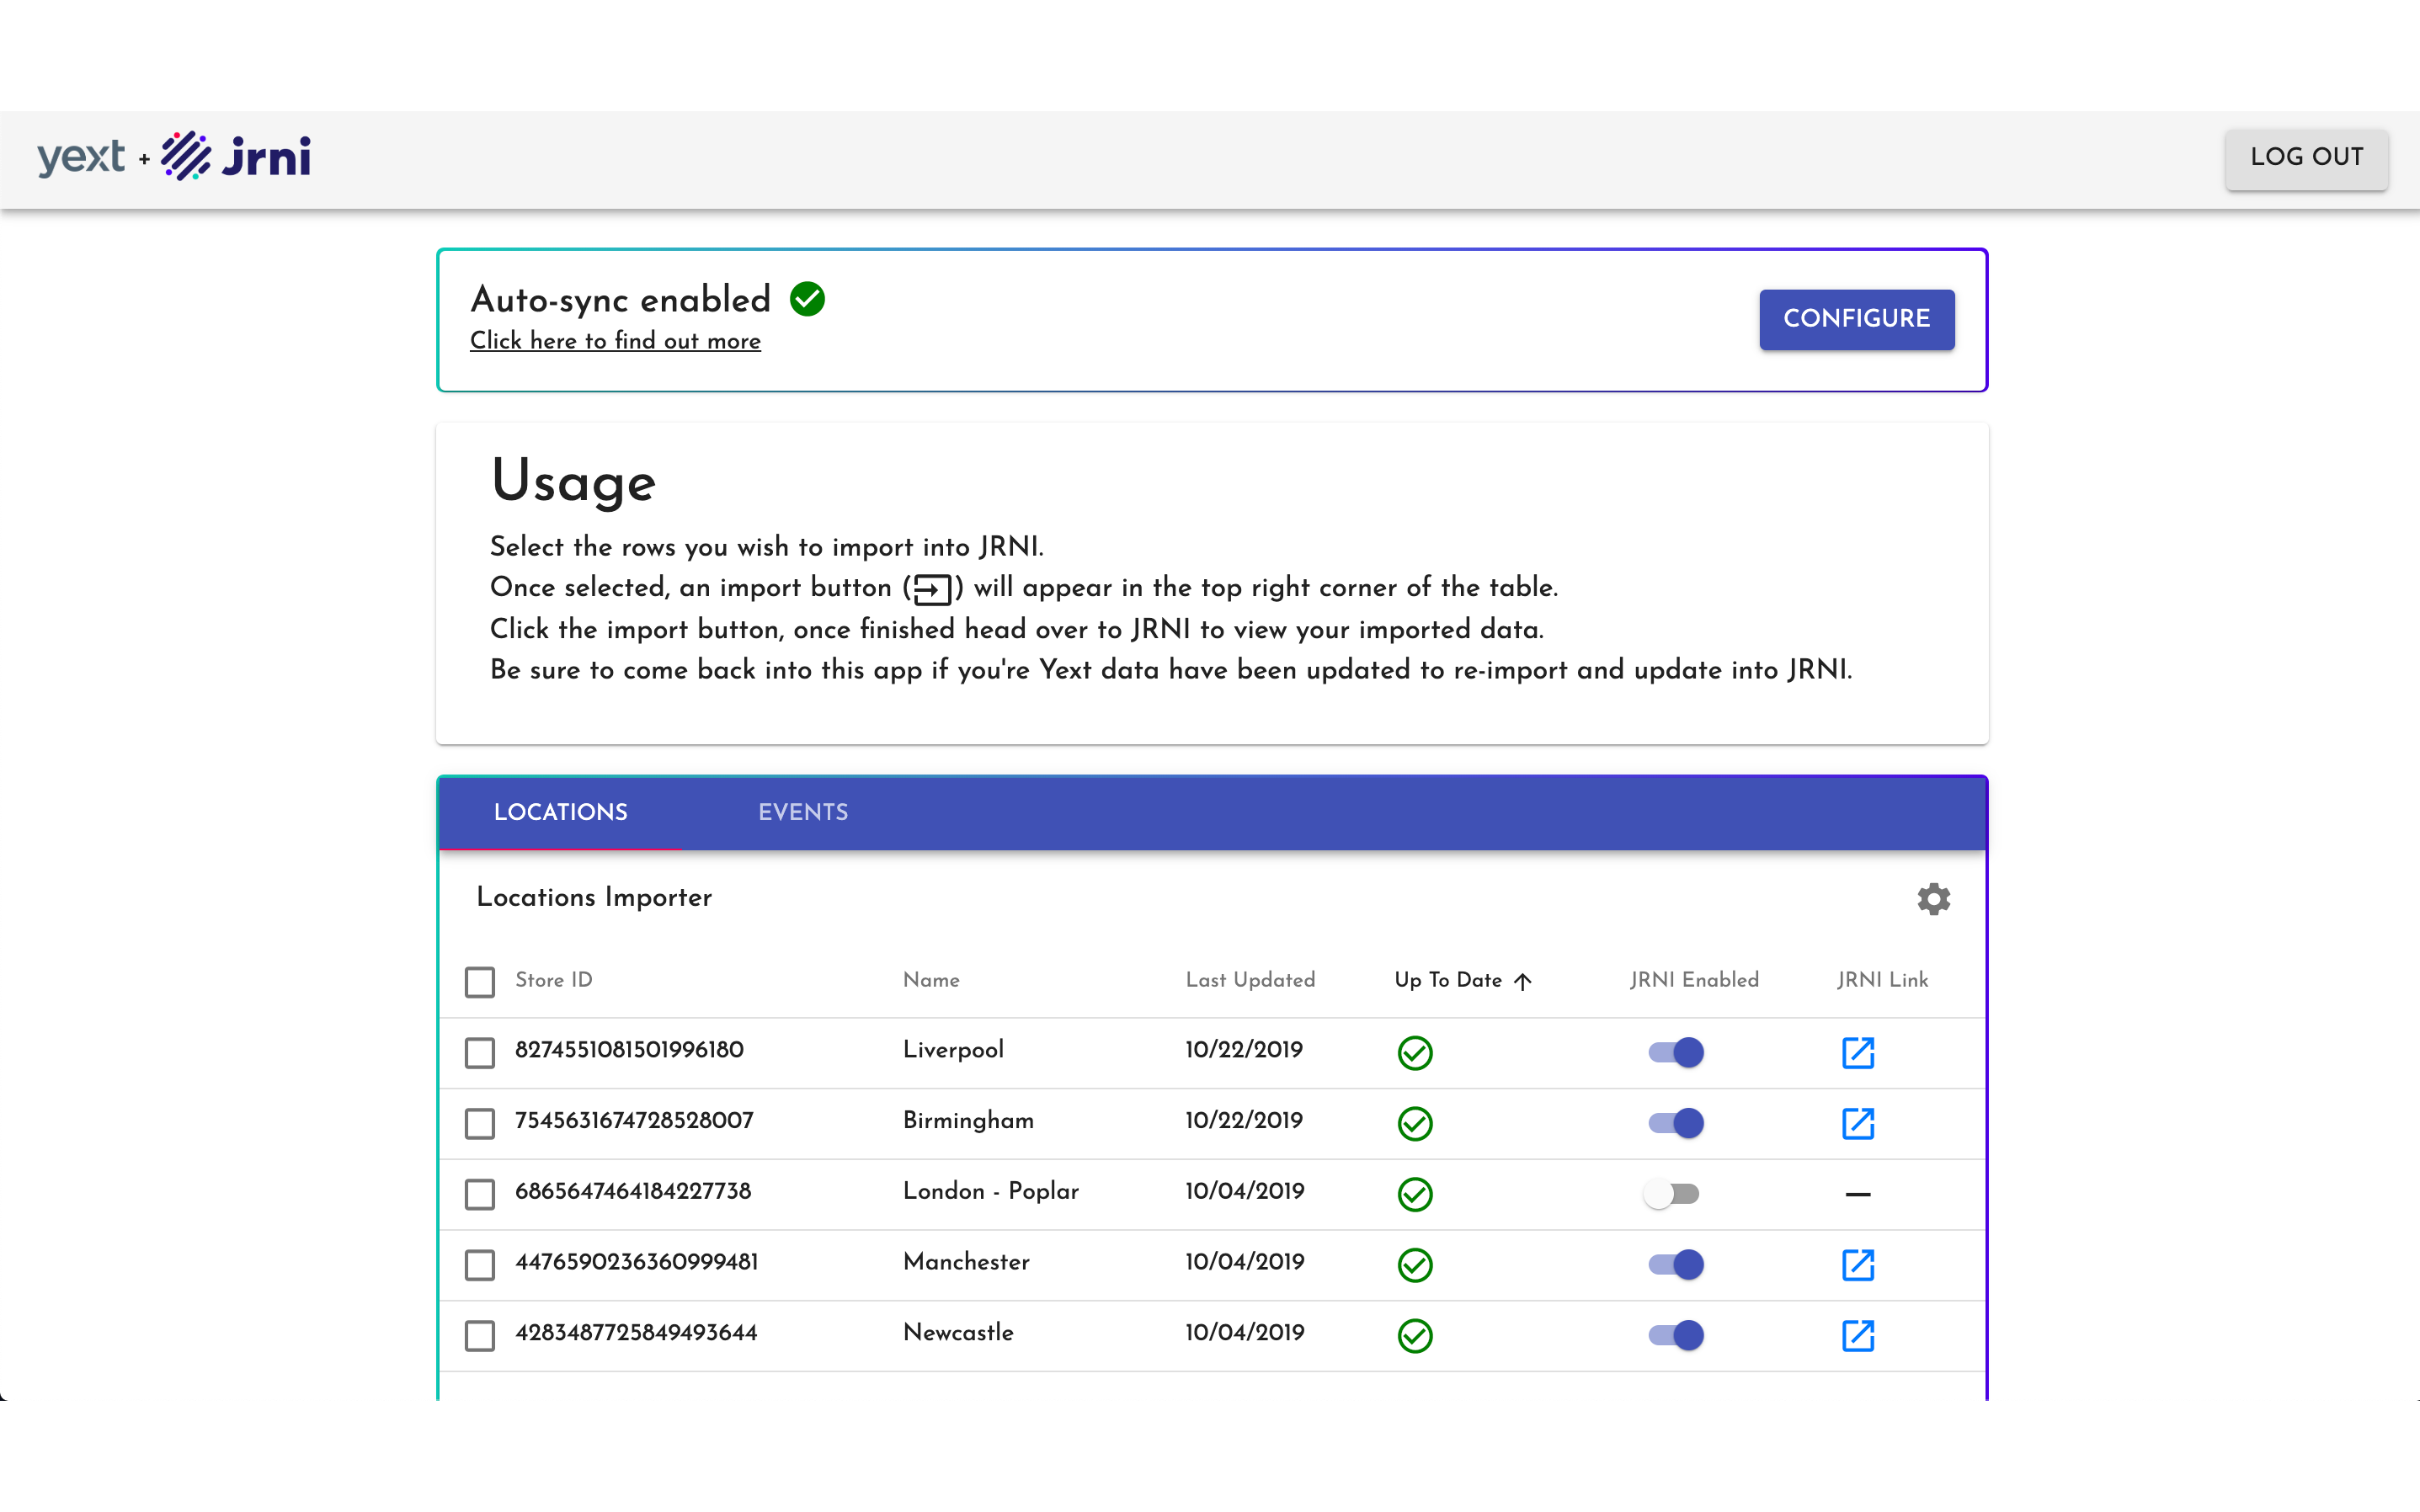
Task: Open the Locations Importer settings gear
Action: (1933, 898)
